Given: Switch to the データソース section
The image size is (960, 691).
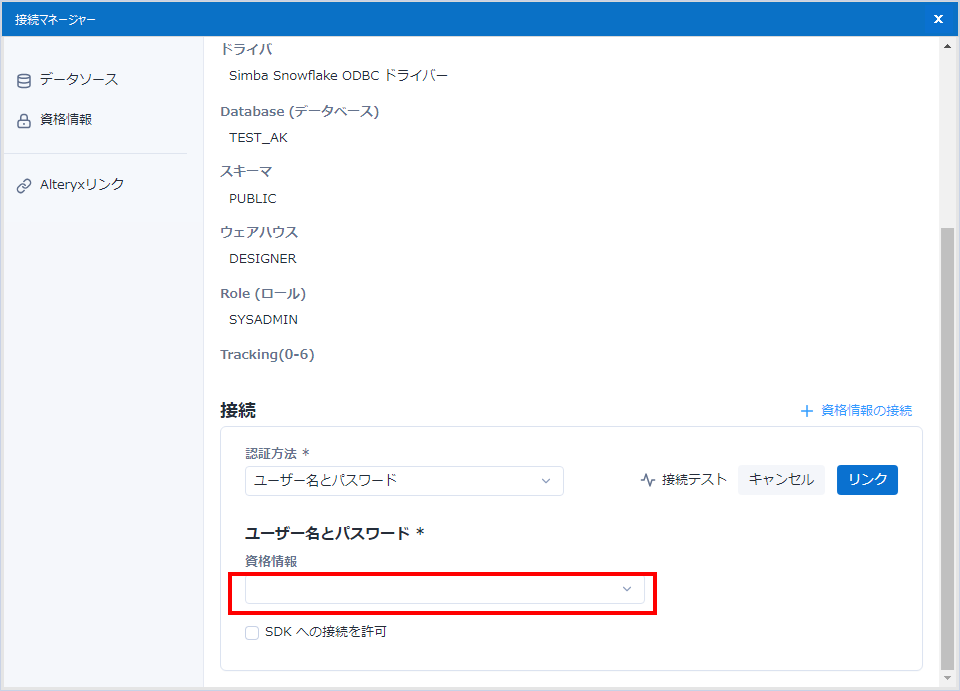Looking at the screenshot, I should [x=78, y=80].
